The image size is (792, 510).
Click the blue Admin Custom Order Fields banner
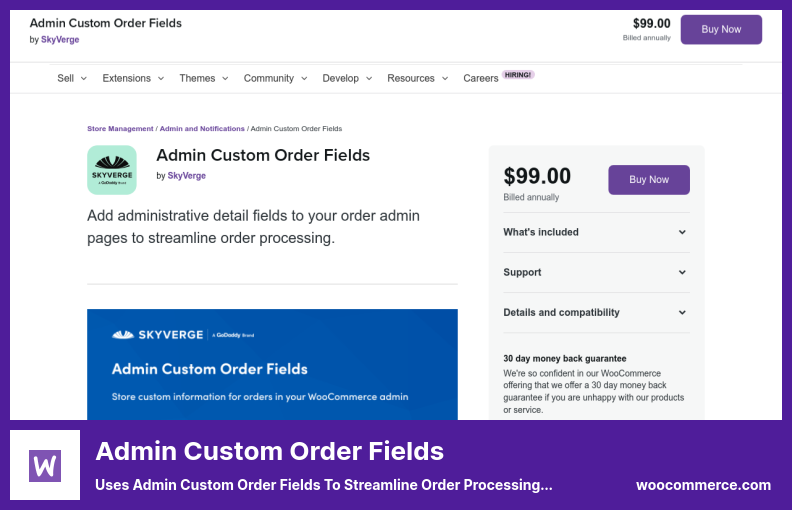(x=272, y=364)
